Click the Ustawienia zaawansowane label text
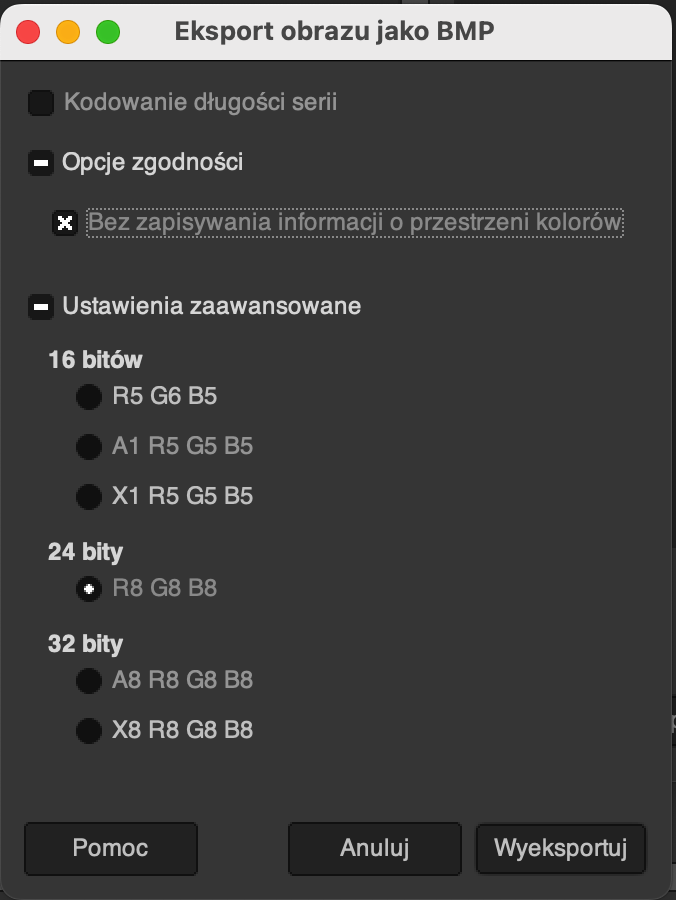 tap(211, 306)
